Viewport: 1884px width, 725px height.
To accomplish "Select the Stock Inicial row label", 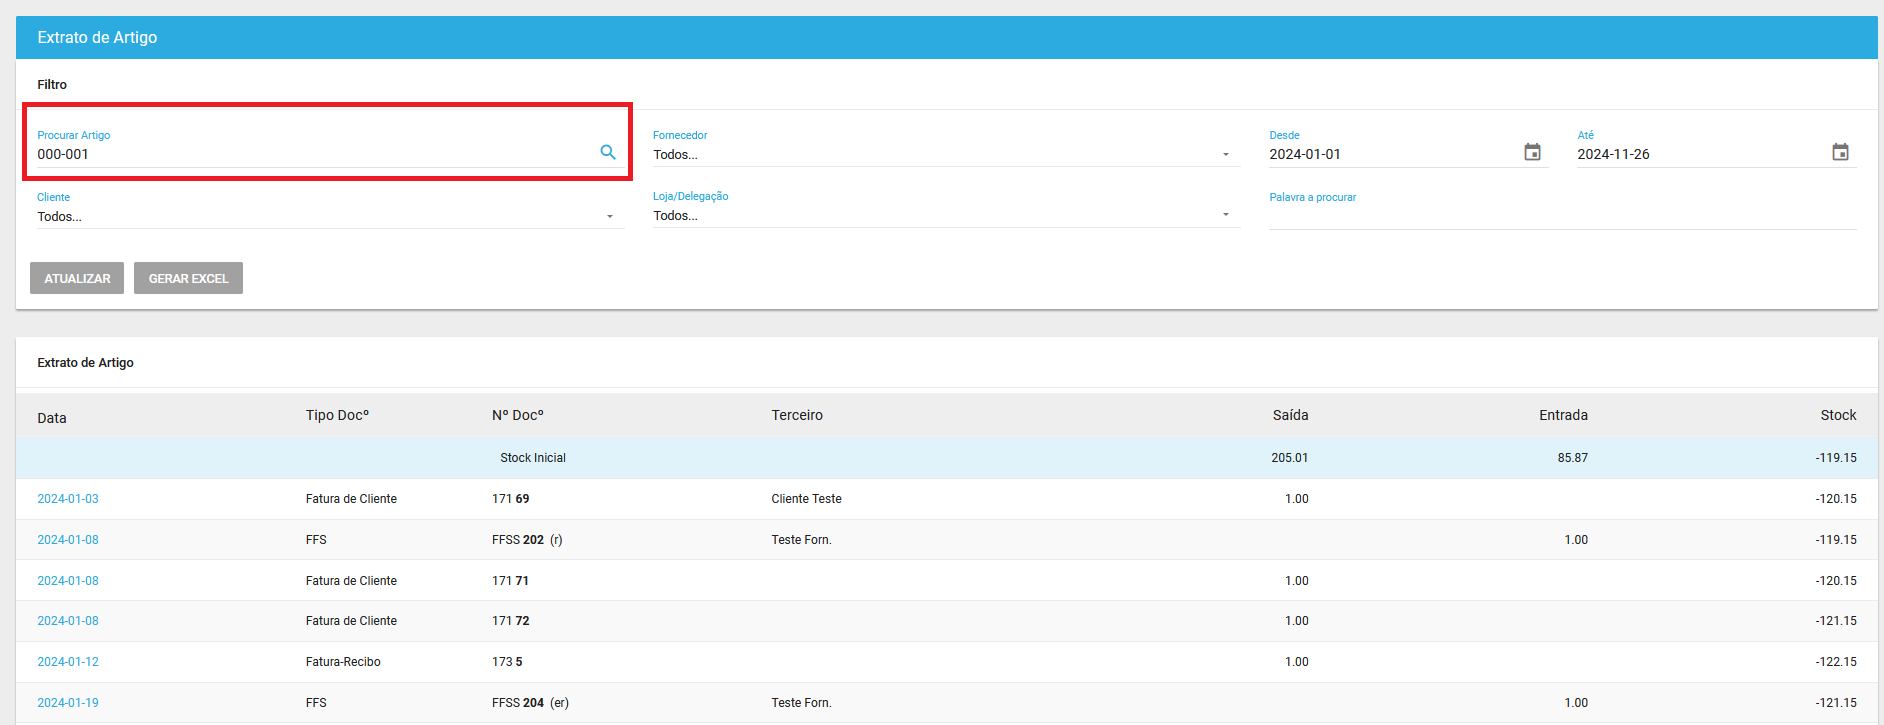I will tap(533, 458).
